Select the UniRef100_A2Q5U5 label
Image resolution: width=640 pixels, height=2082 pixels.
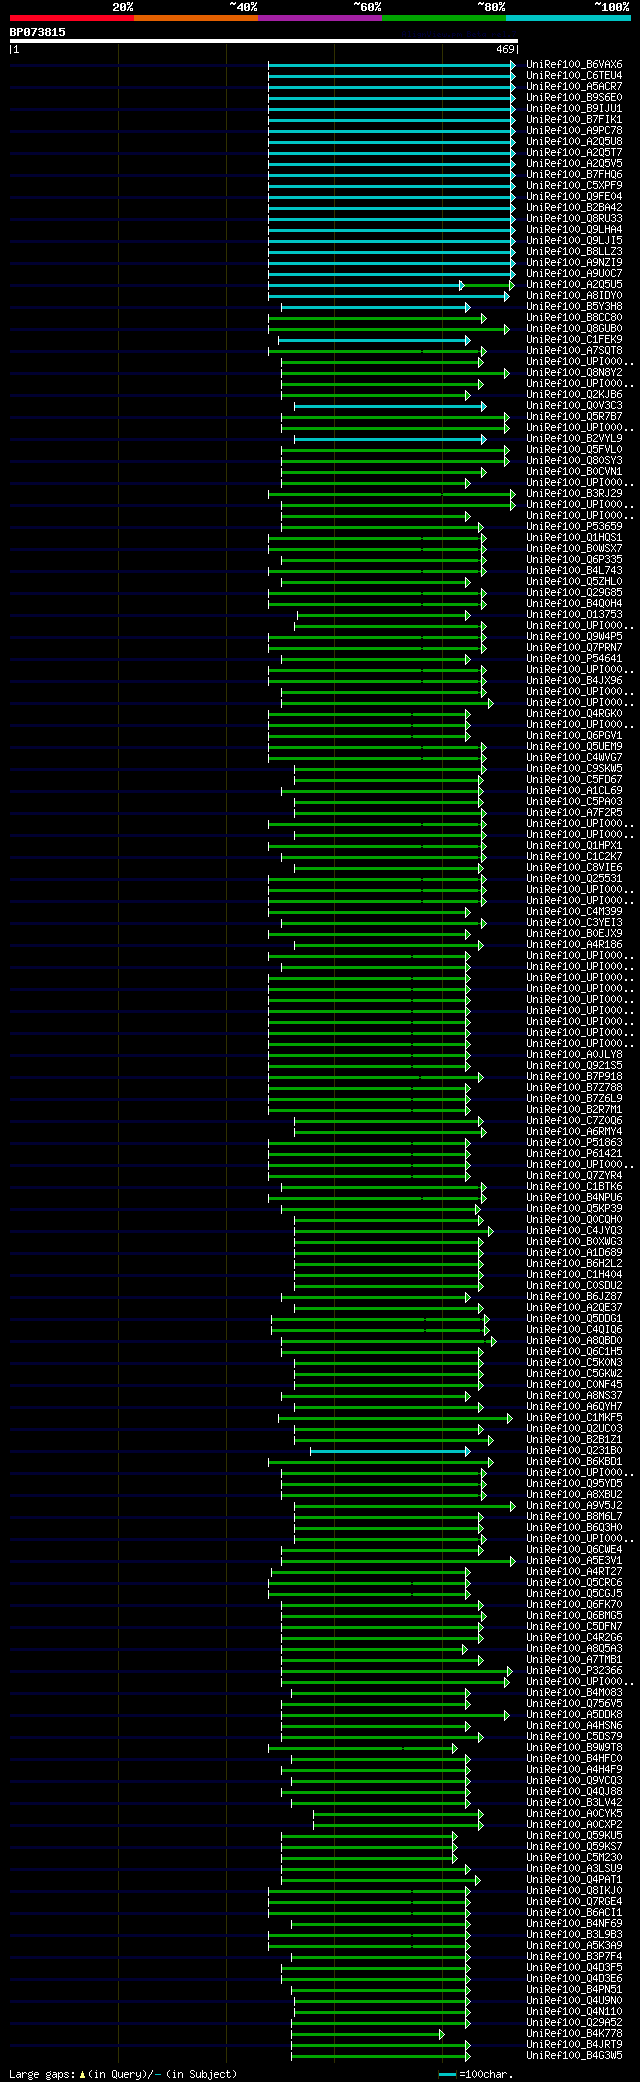[574, 285]
